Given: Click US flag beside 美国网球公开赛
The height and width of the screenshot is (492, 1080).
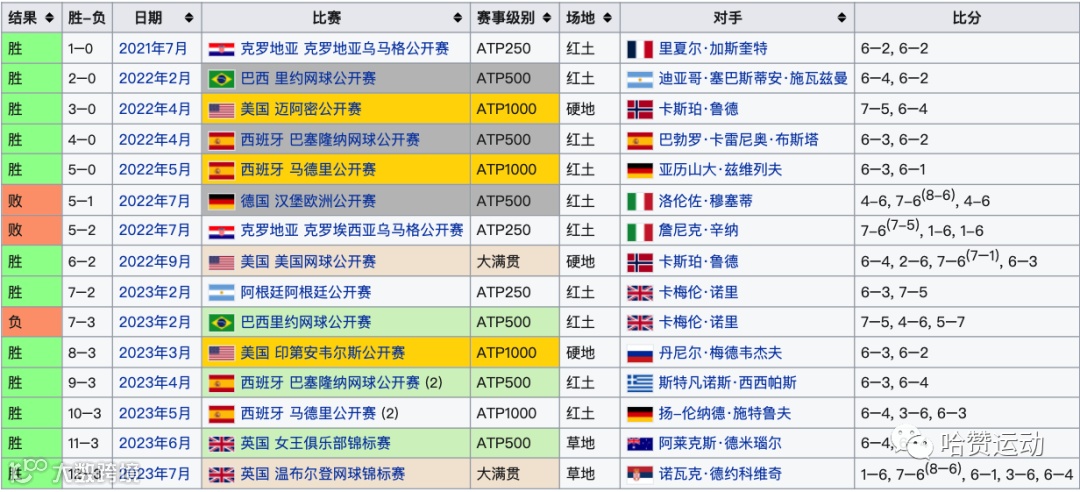Looking at the screenshot, I should (222, 262).
